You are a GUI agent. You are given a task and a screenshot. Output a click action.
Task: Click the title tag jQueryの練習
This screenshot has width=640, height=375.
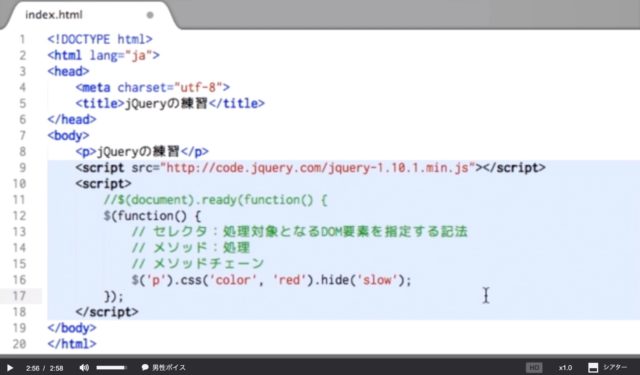170,104
